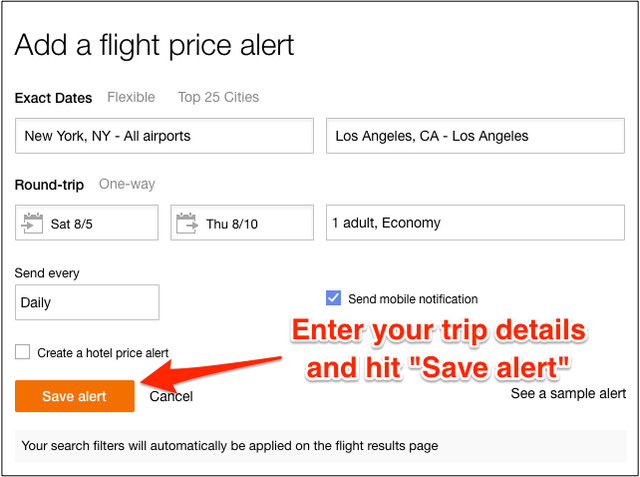This screenshot has height=477, width=640.
Task: Click the New York origin airport field
Action: 163,136
